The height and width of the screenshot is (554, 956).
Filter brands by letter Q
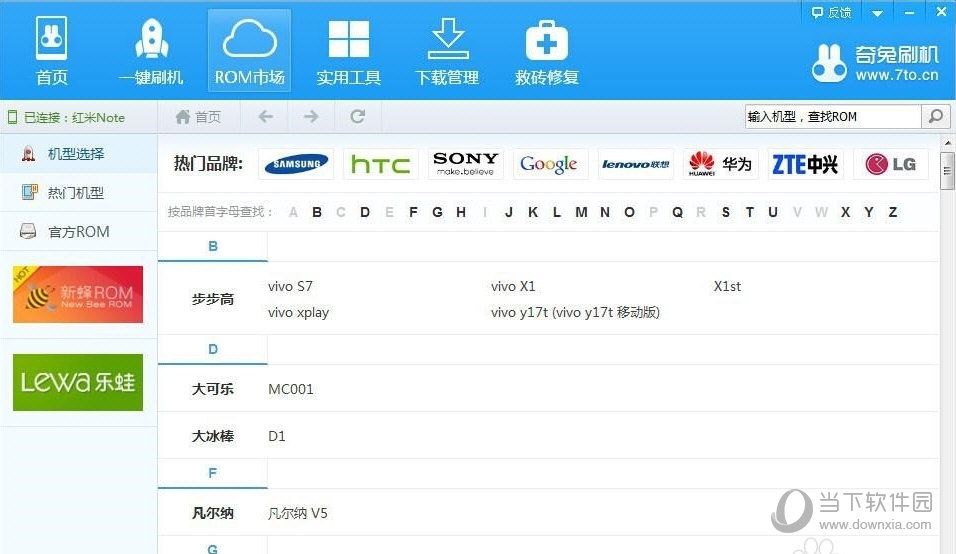(677, 212)
